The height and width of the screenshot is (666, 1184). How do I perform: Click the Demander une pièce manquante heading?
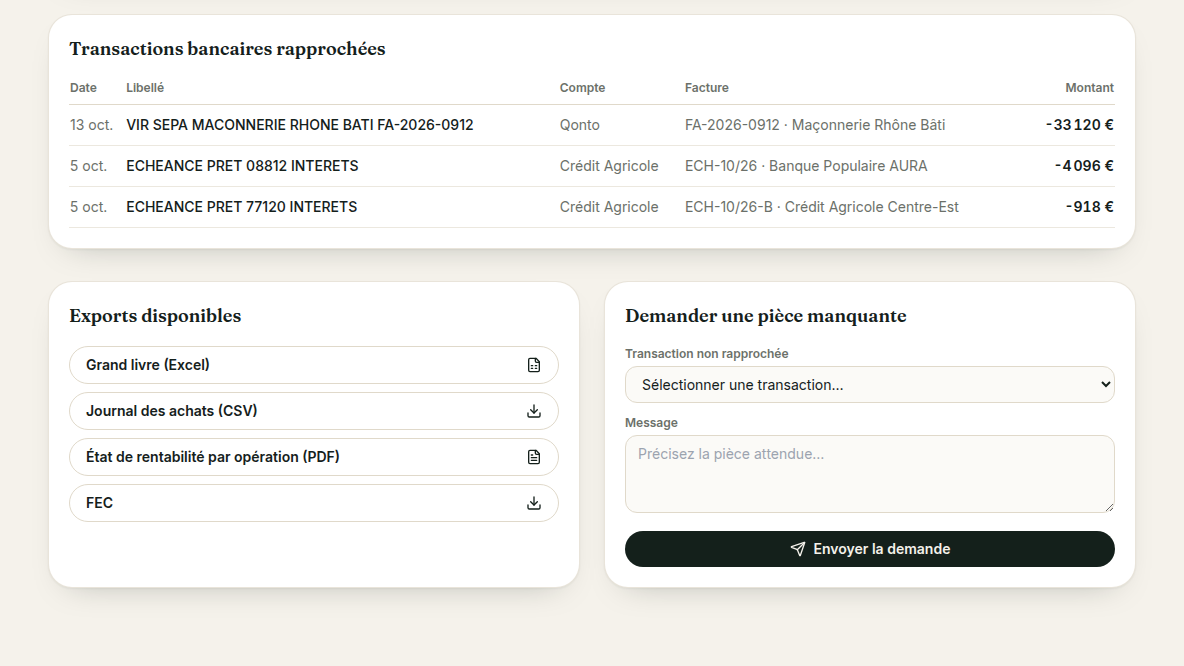(766, 316)
